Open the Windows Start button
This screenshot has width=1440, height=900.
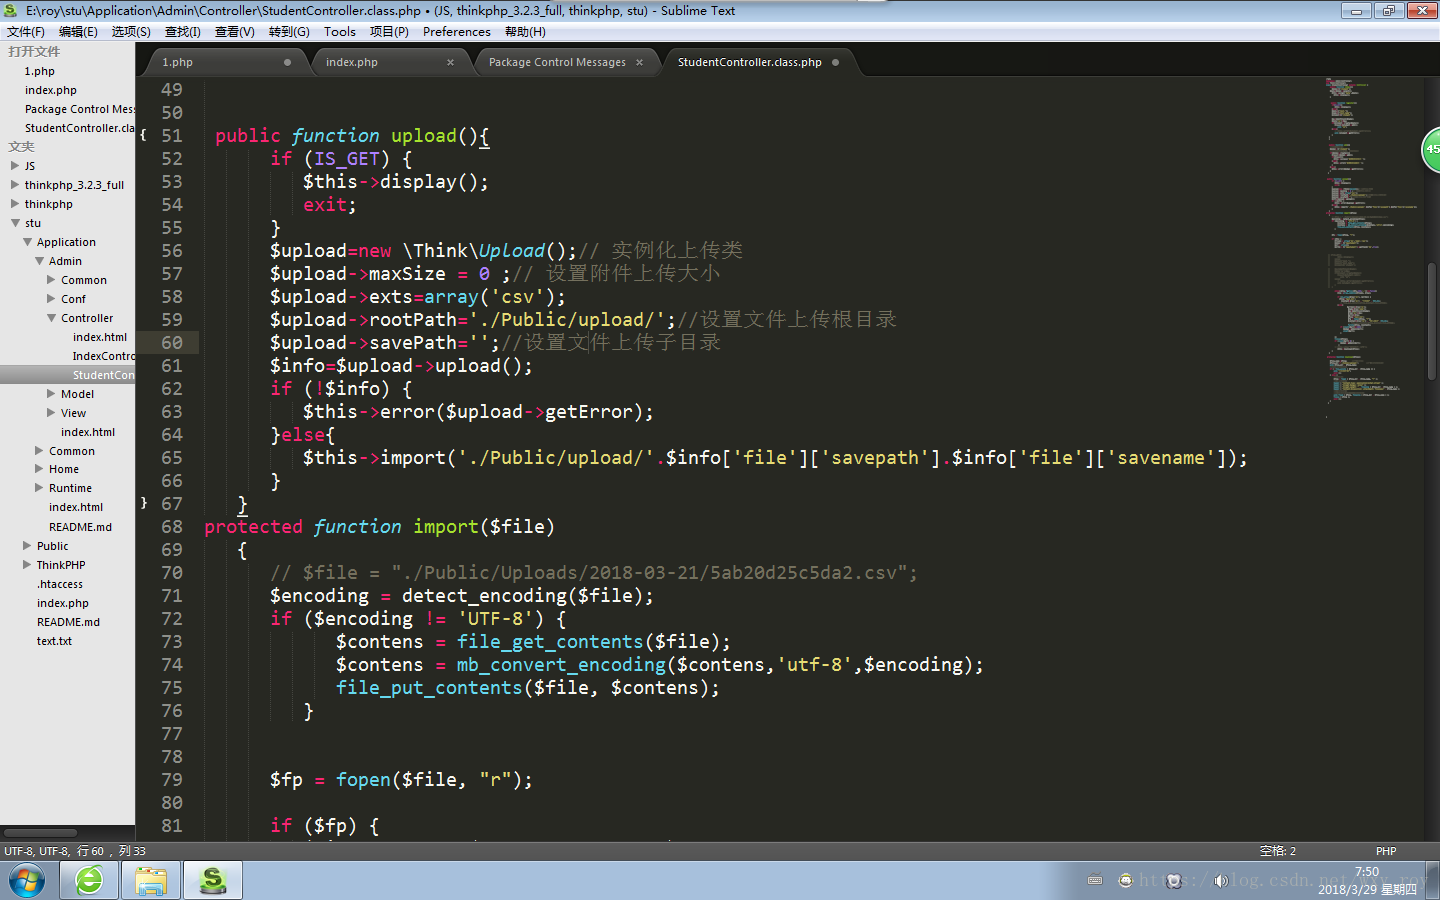[x=27, y=881]
